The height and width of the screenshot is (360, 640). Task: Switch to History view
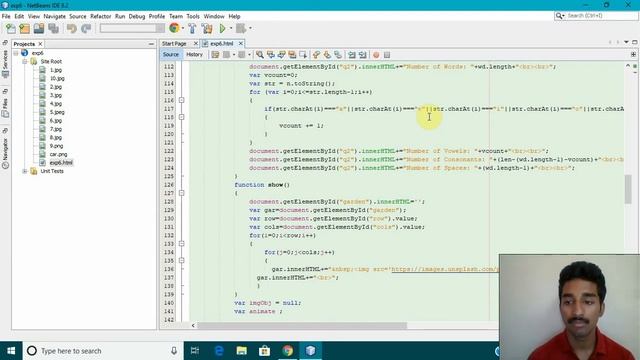pos(194,55)
